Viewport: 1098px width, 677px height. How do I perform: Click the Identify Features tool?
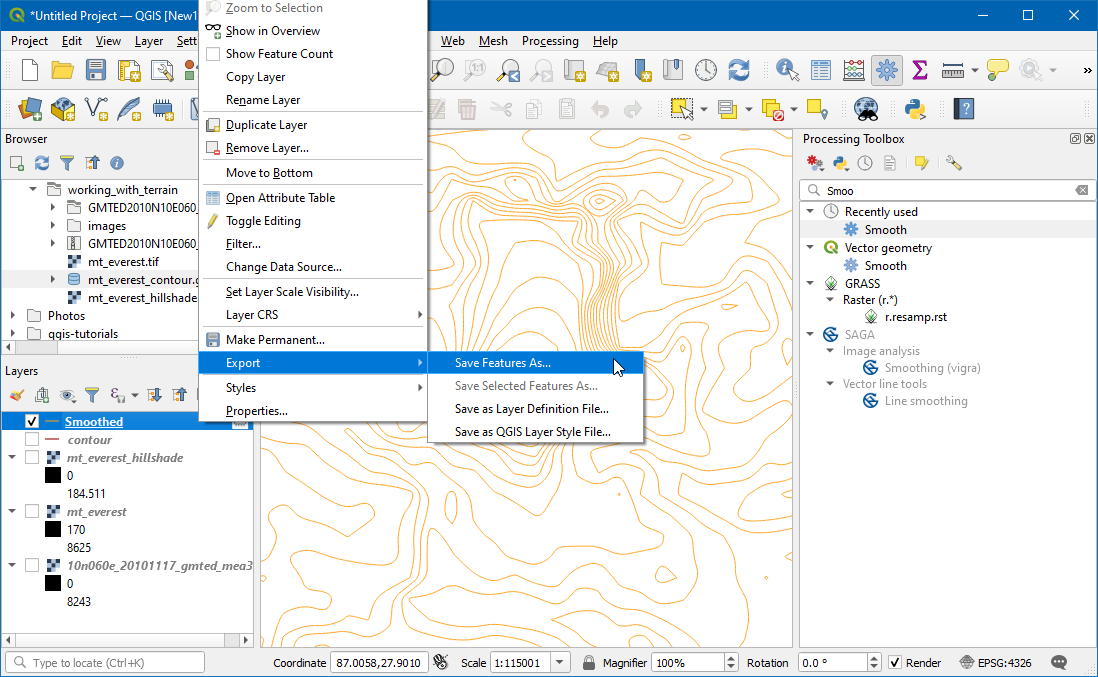(788, 70)
